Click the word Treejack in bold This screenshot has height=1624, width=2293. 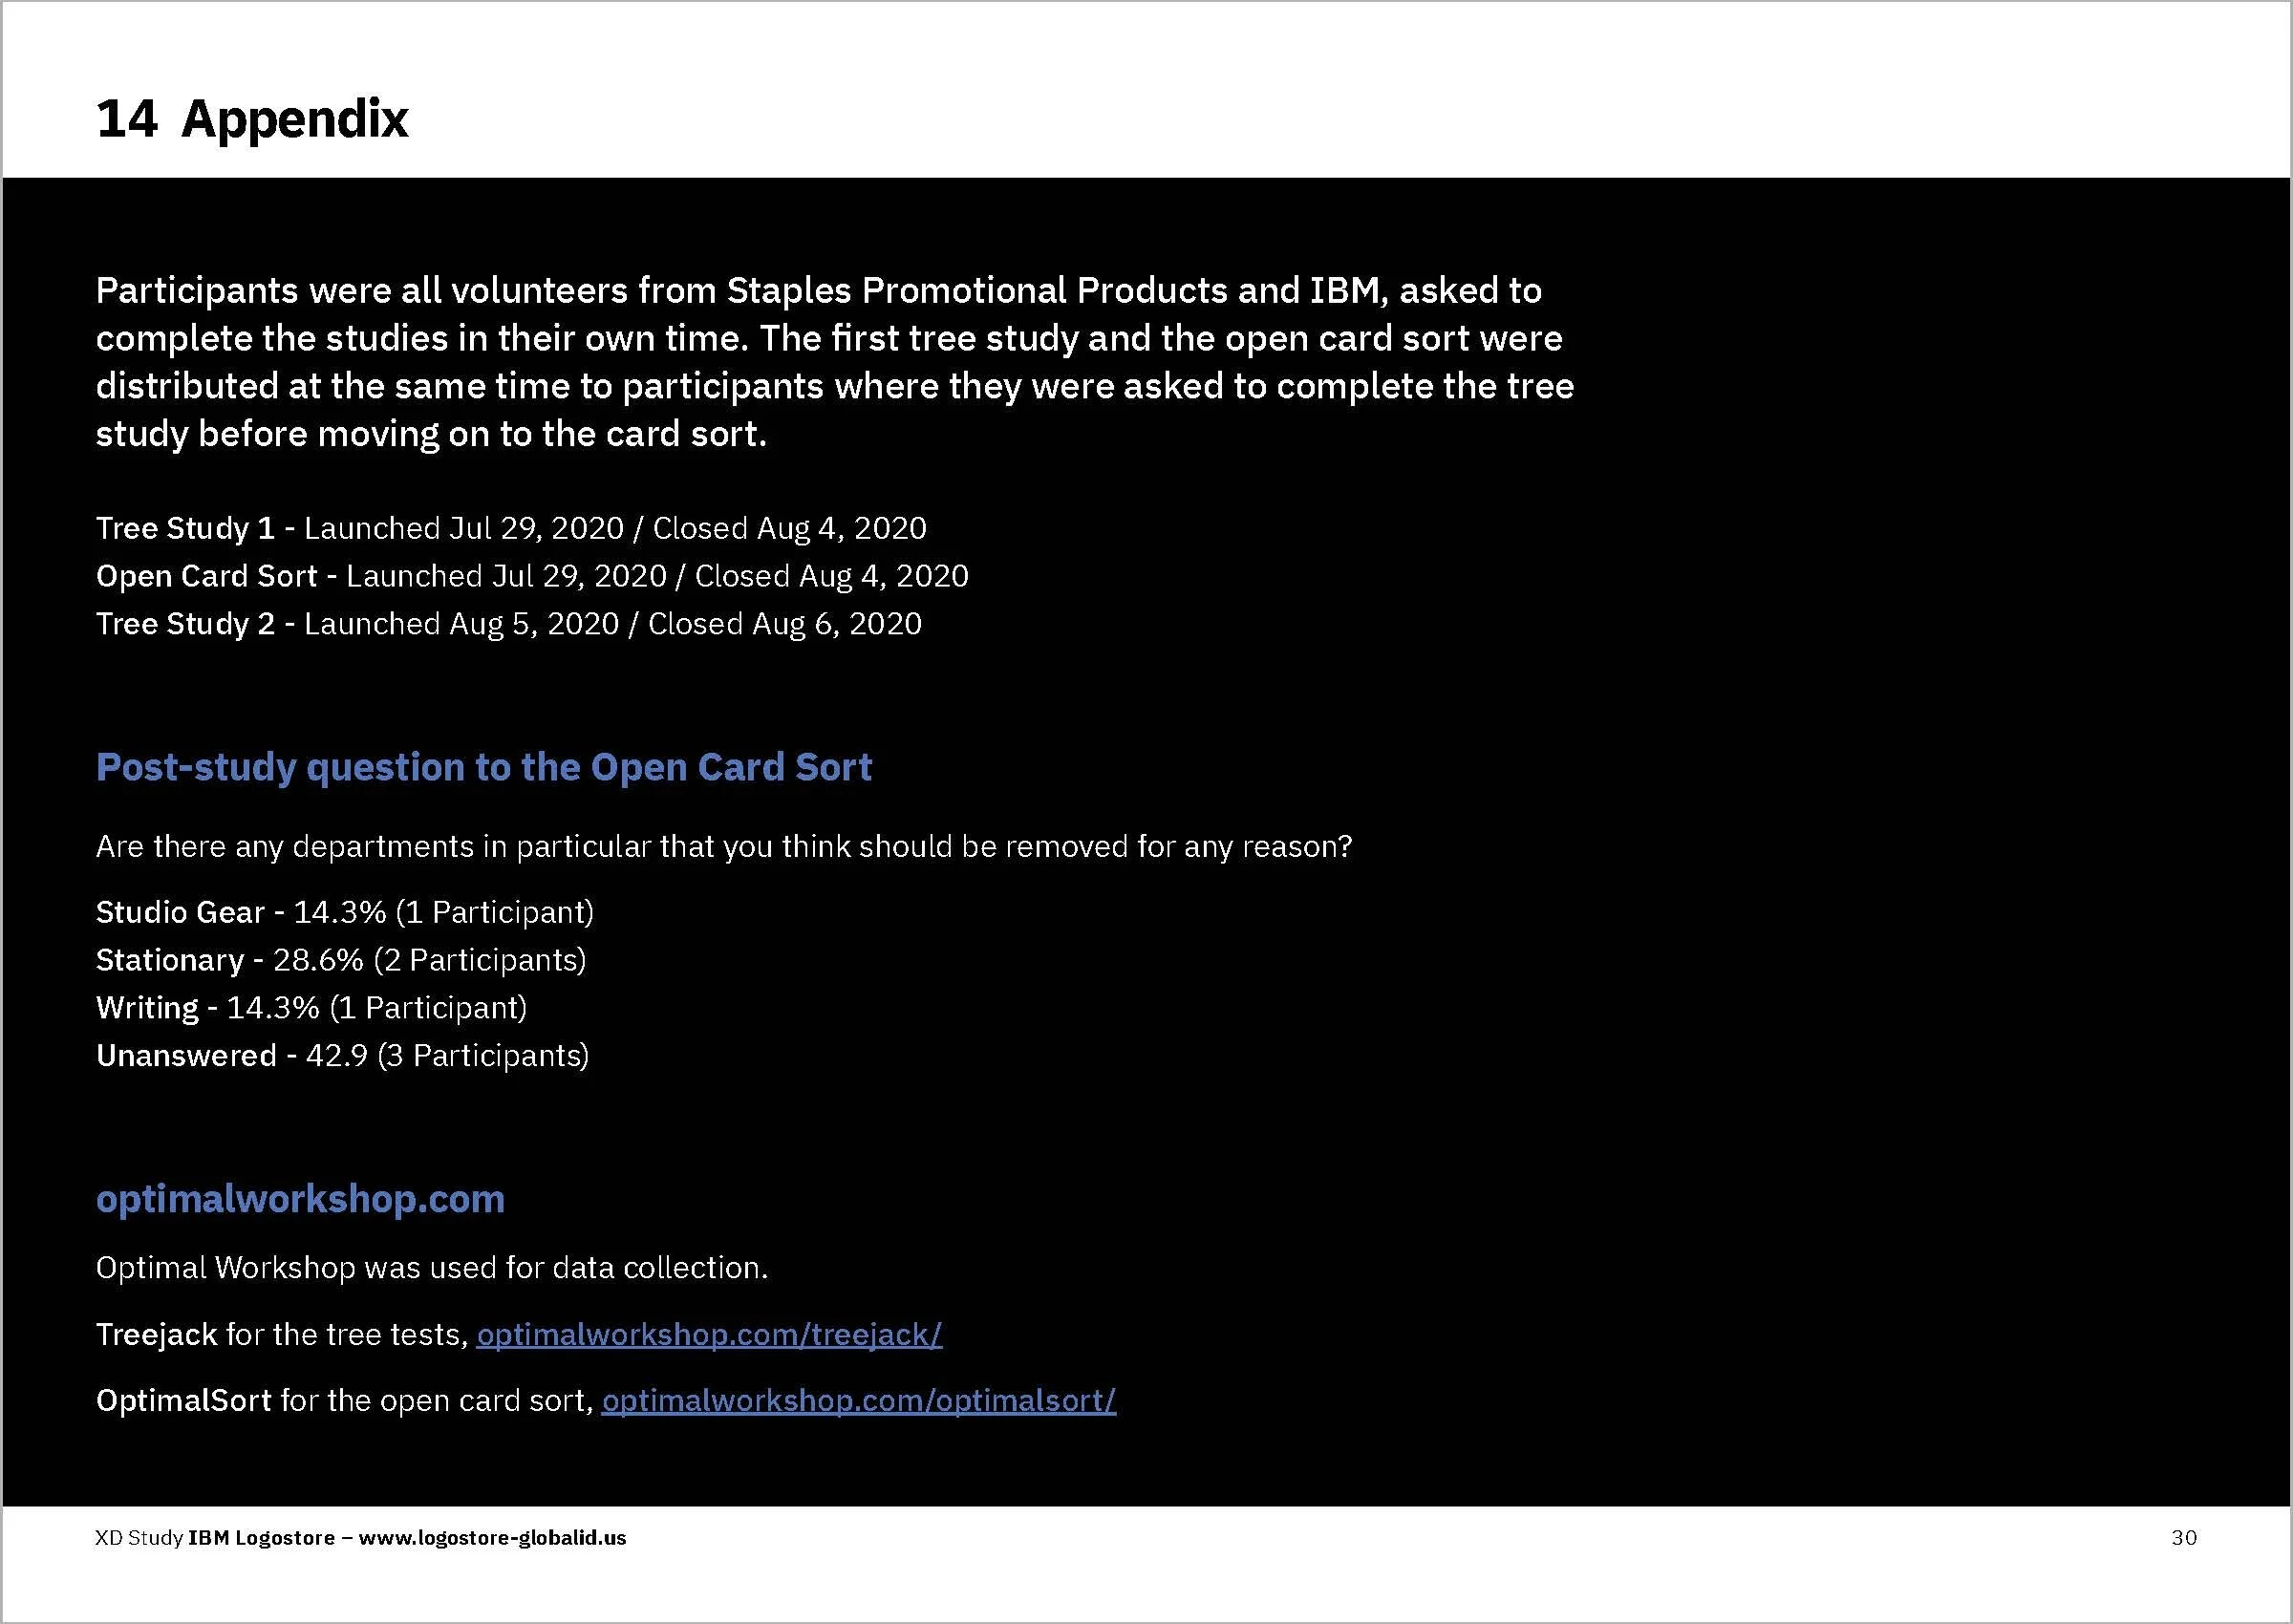point(156,1334)
